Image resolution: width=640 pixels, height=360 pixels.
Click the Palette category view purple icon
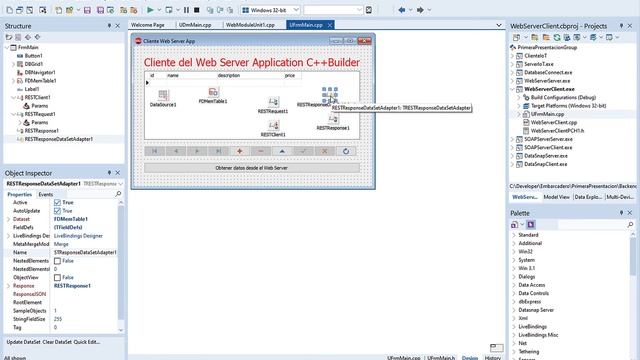pos(531,224)
